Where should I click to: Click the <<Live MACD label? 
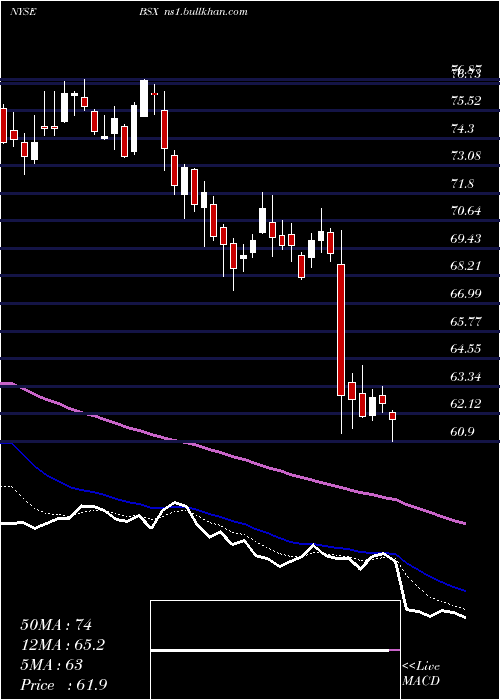pyautogui.click(x=421, y=674)
